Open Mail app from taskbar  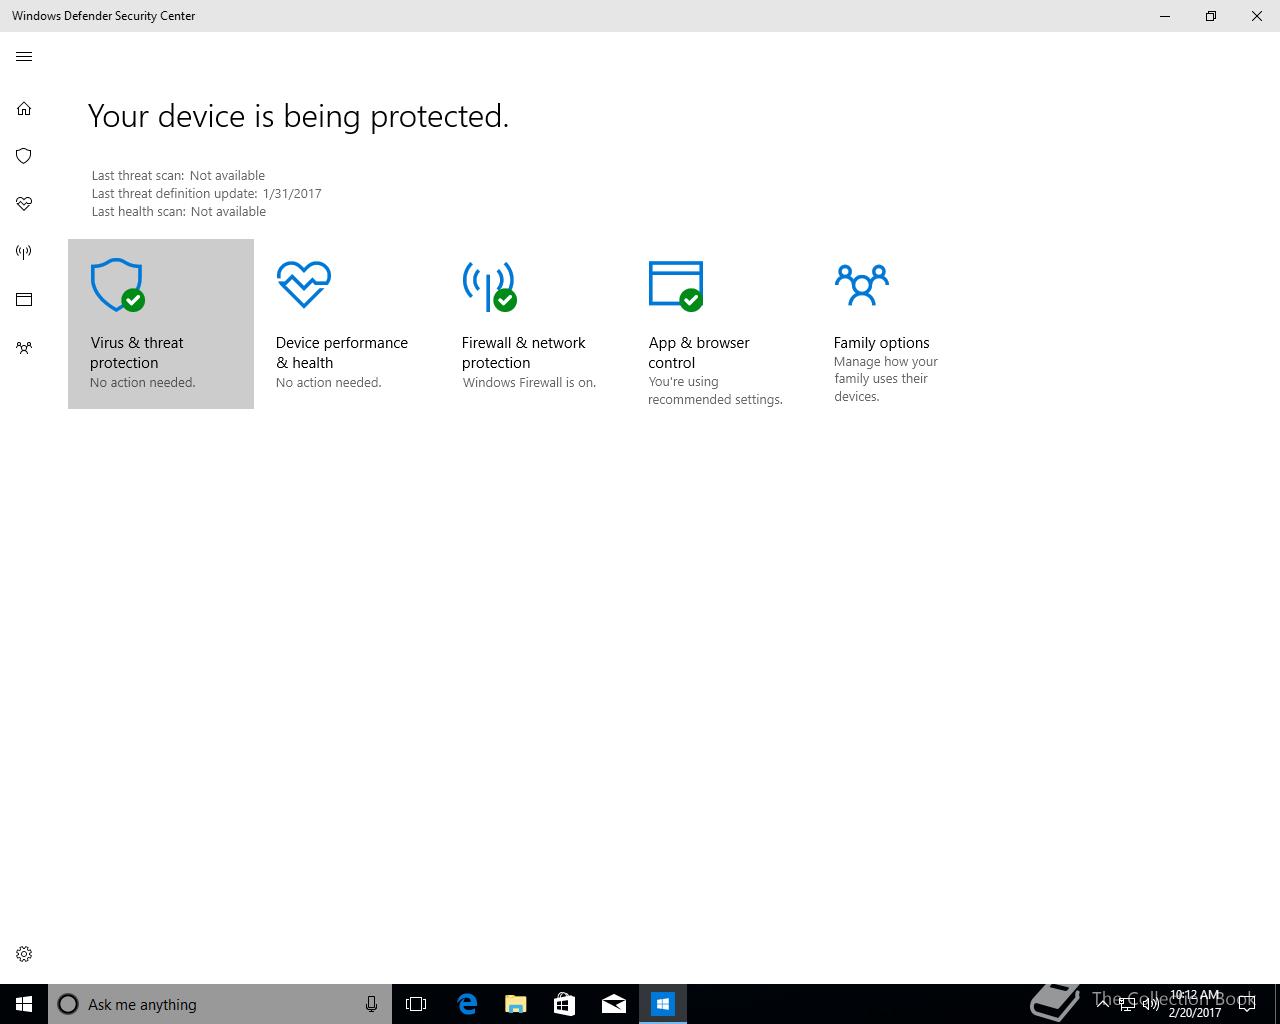[613, 1004]
